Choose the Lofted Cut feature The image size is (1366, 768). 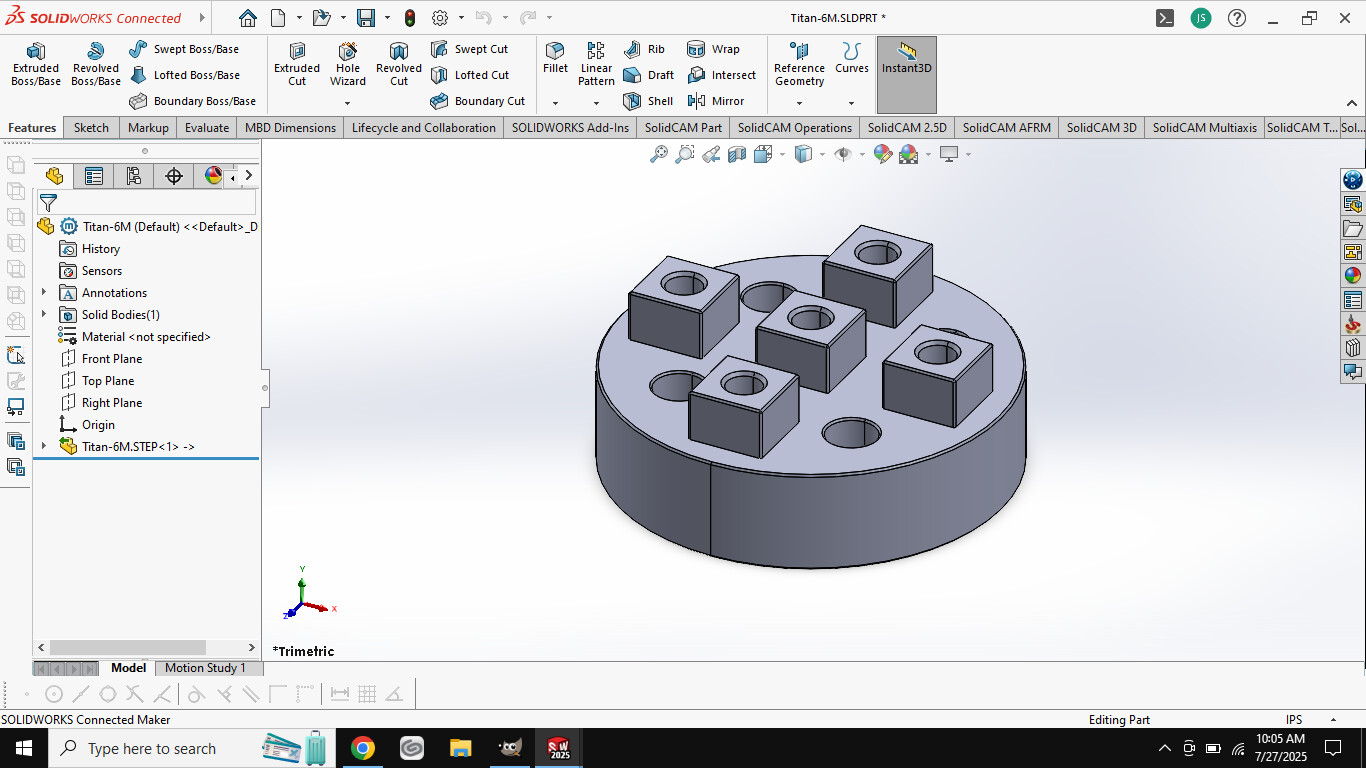pos(469,75)
